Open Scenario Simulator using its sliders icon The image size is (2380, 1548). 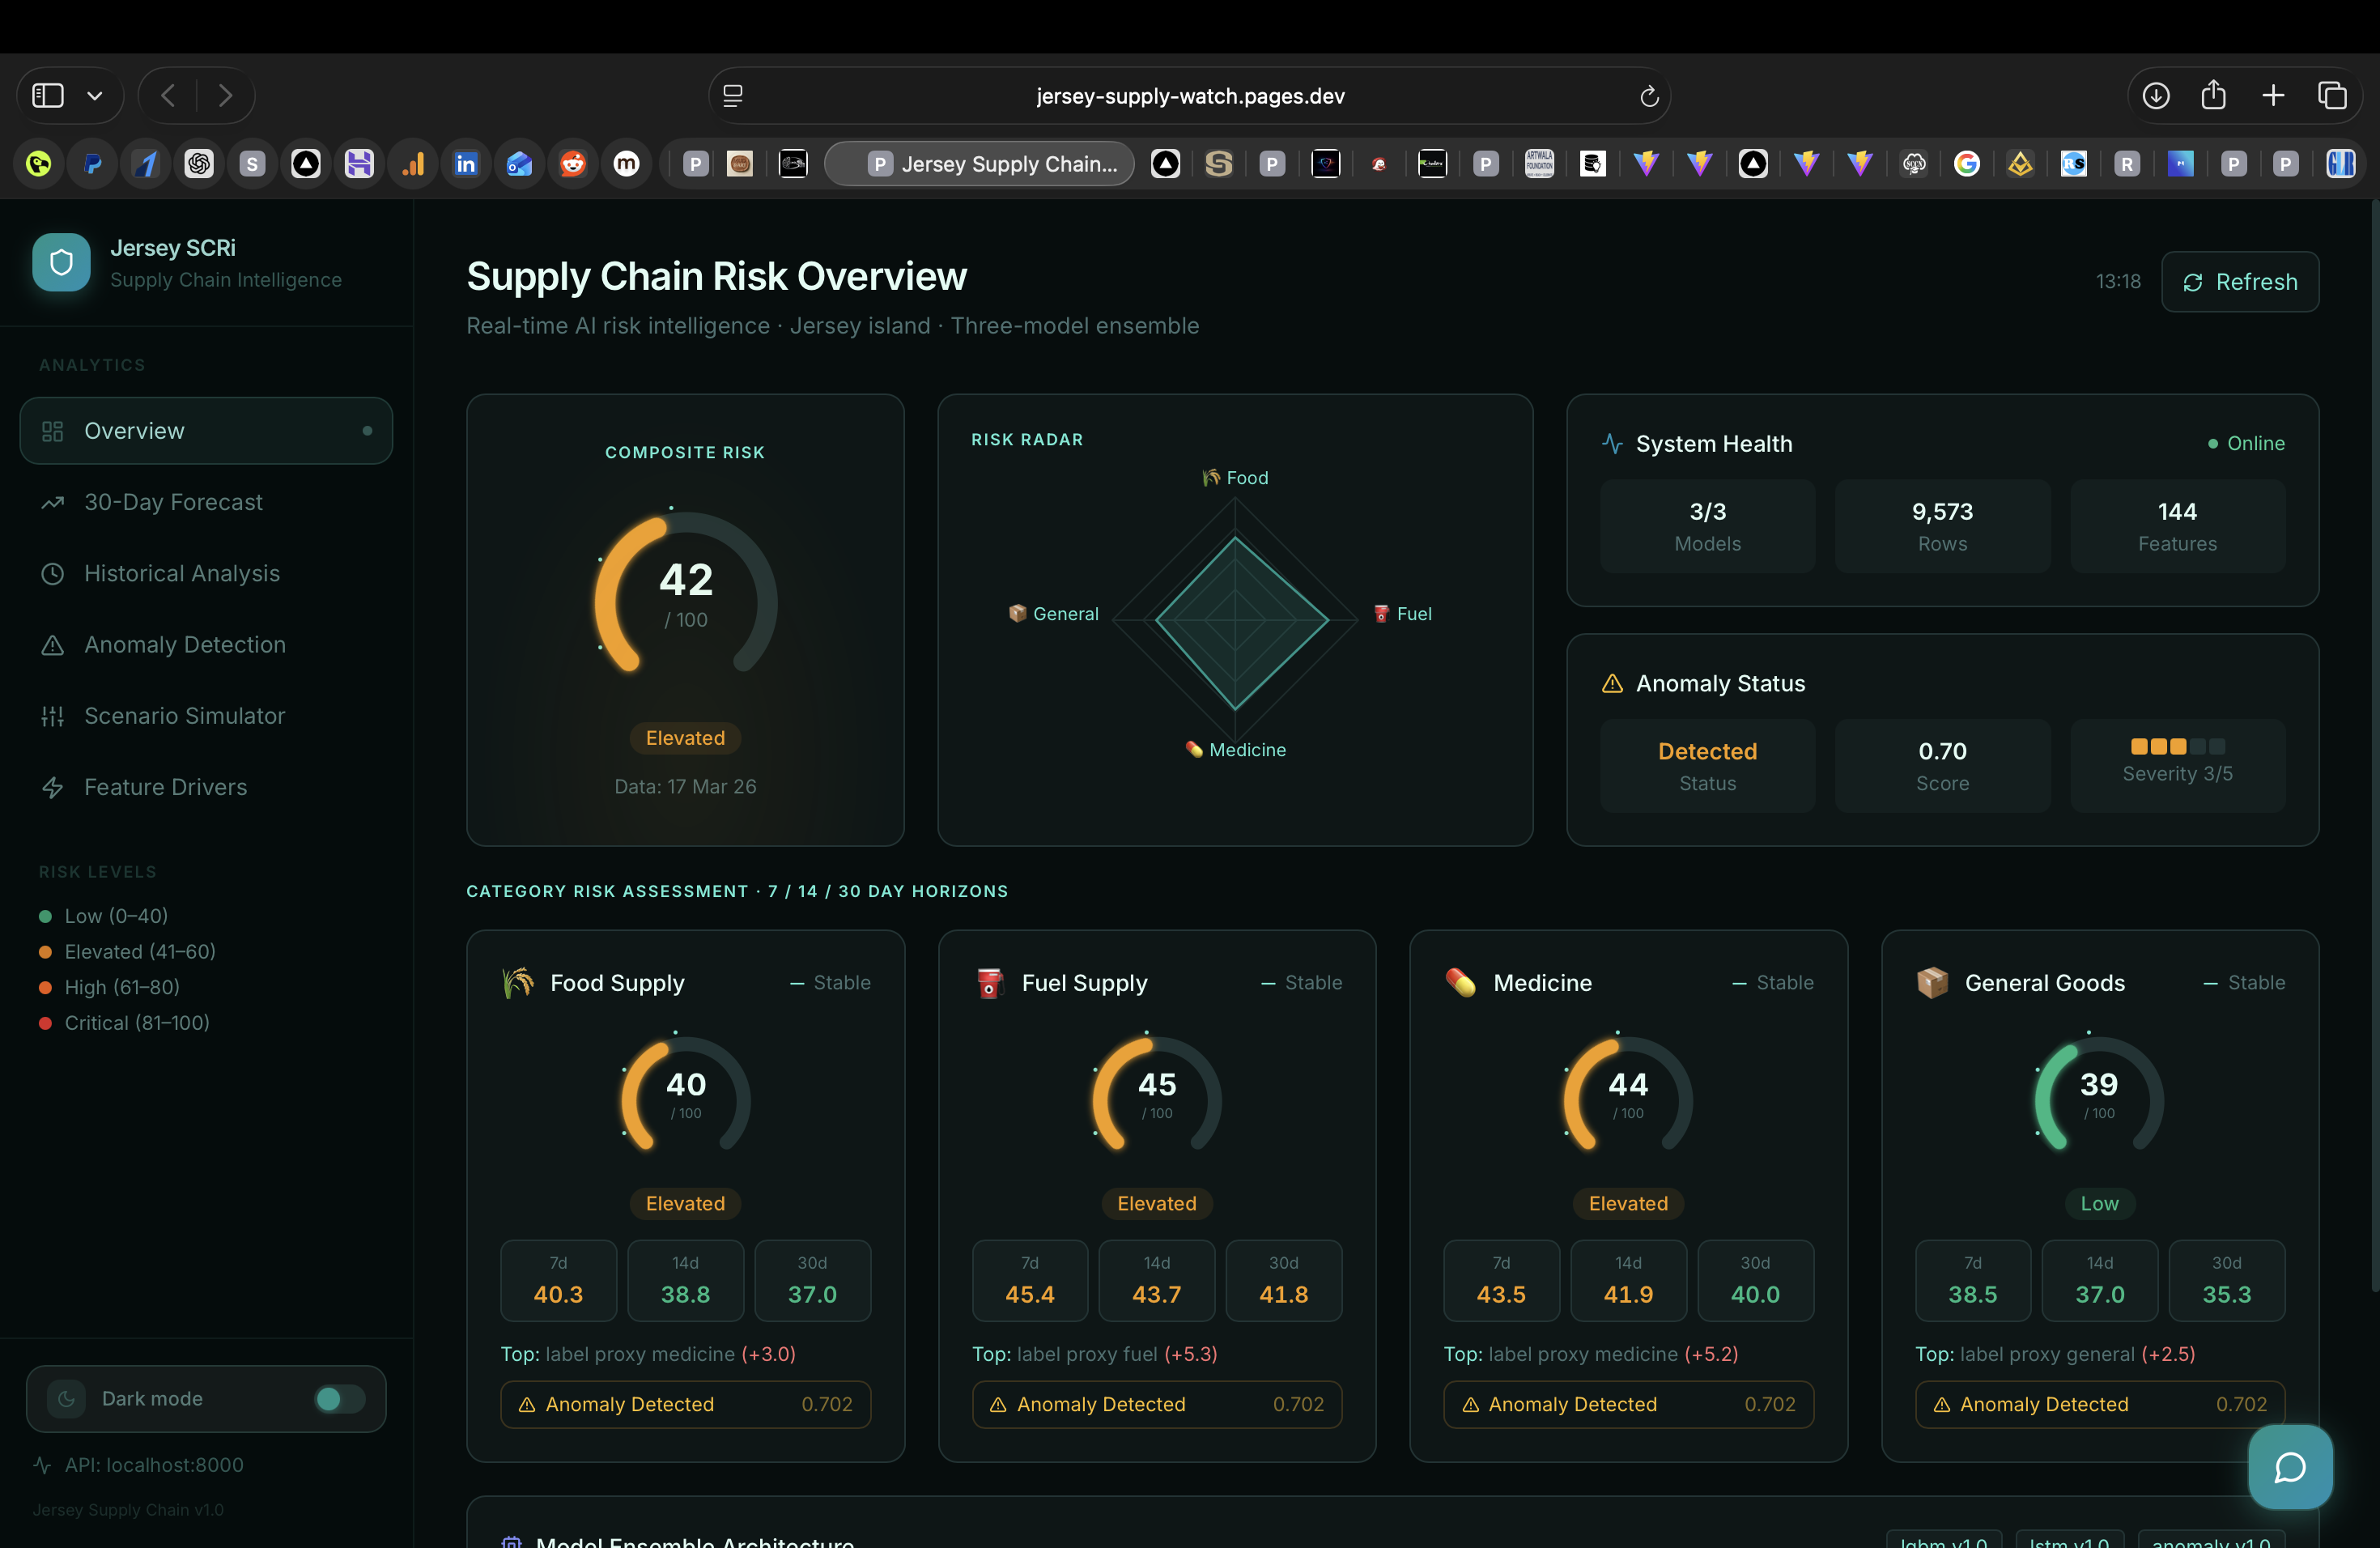click(x=53, y=716)
